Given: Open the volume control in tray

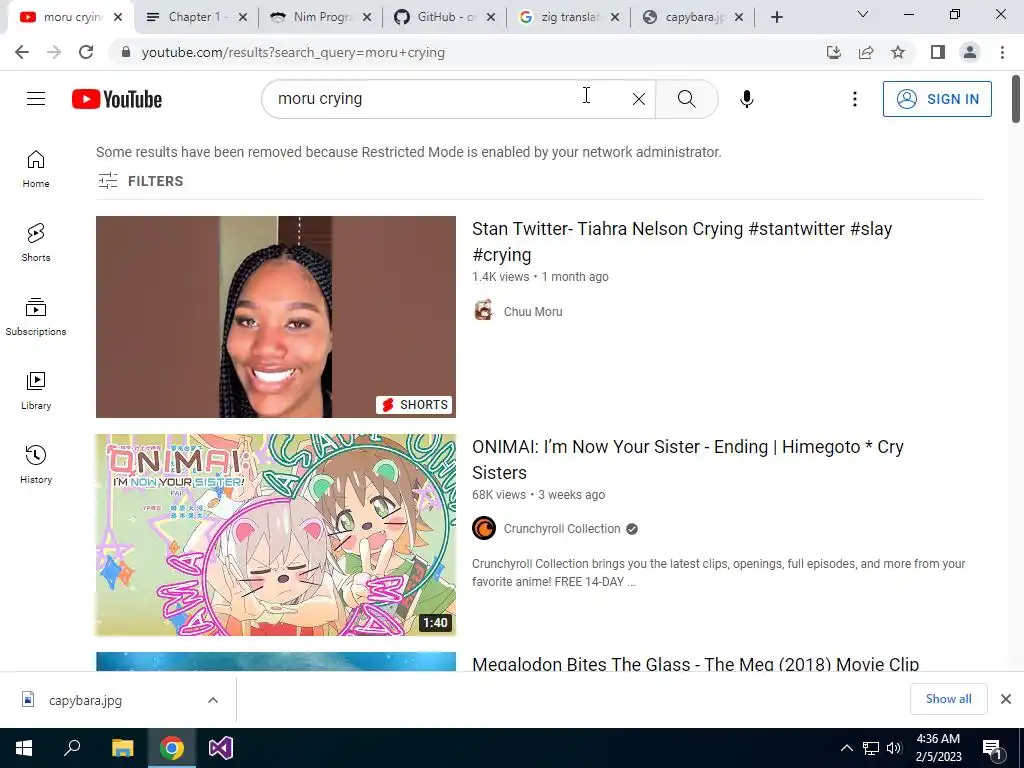Looking at the screenshot, I should 894,748.
